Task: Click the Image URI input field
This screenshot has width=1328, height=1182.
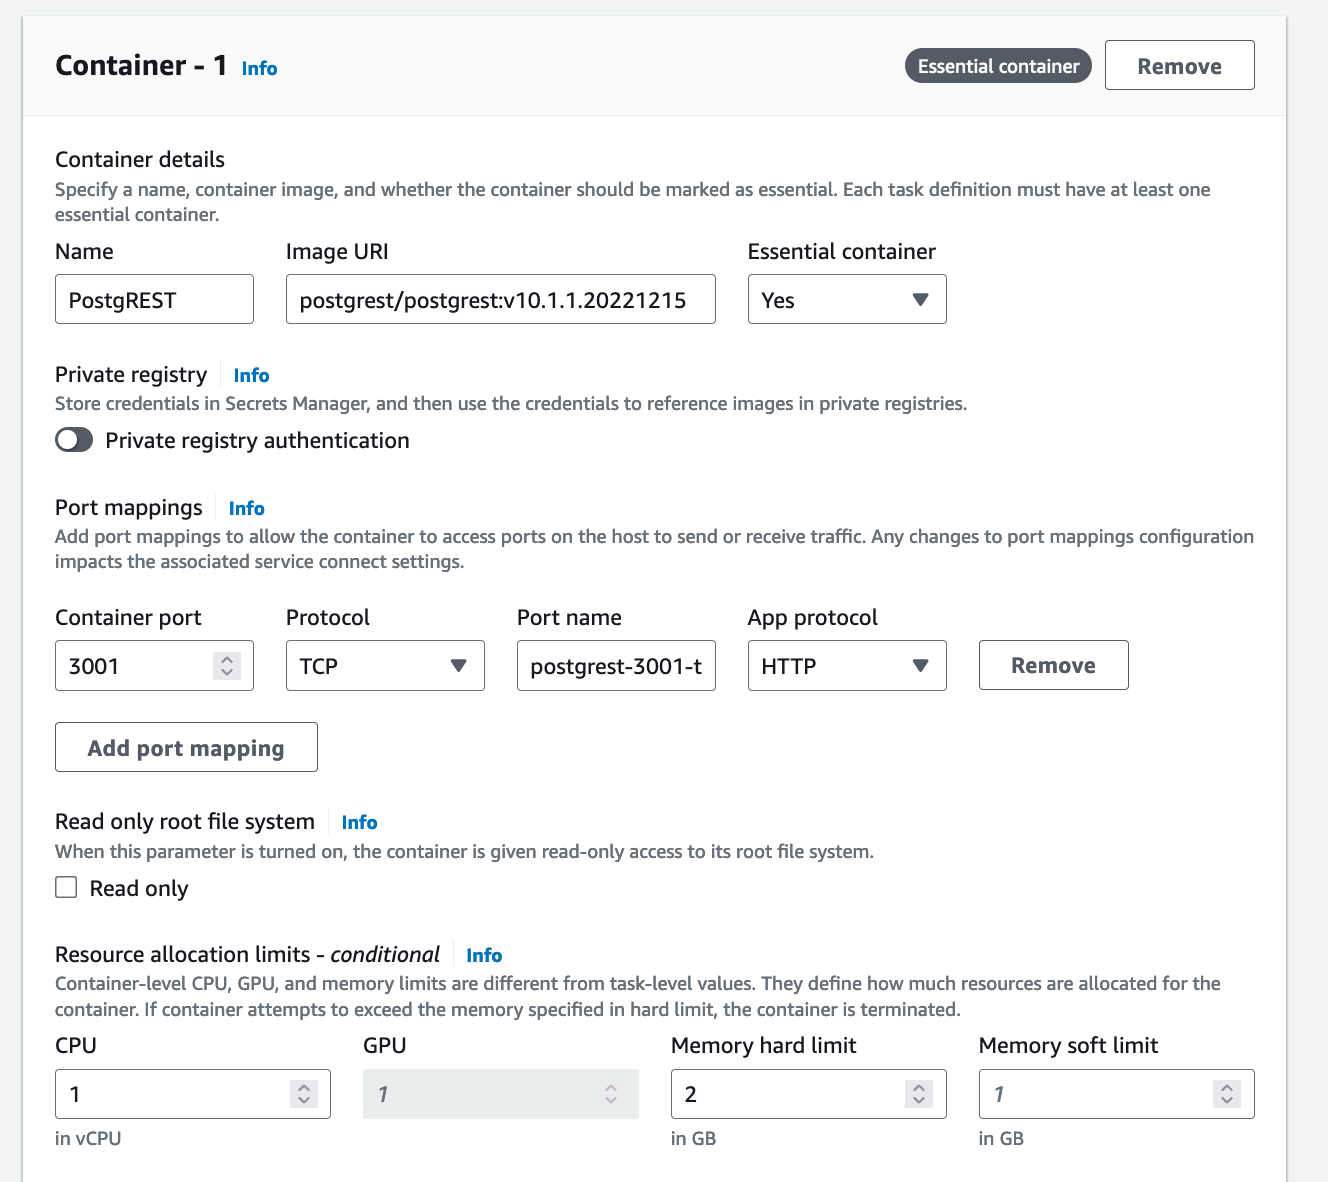Action: 500,300
